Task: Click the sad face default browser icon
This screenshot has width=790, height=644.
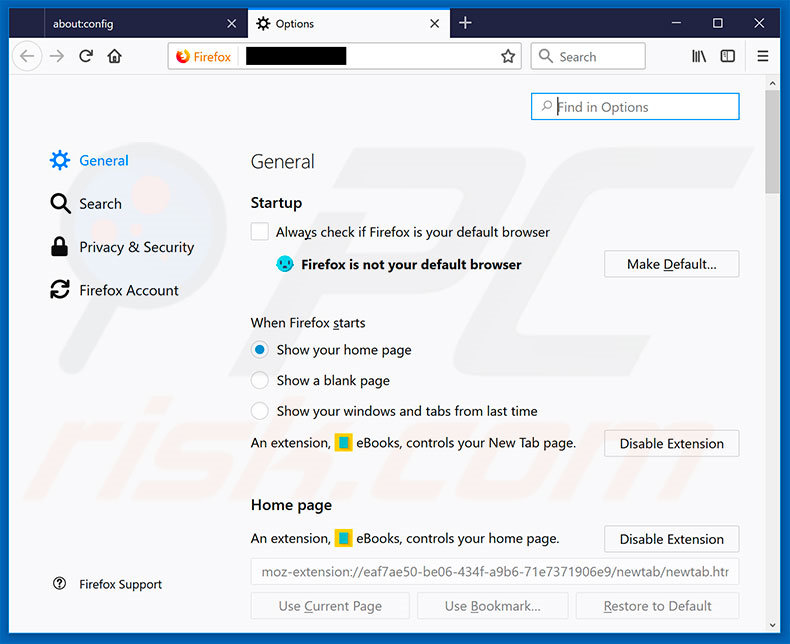Action: [285, 264]
